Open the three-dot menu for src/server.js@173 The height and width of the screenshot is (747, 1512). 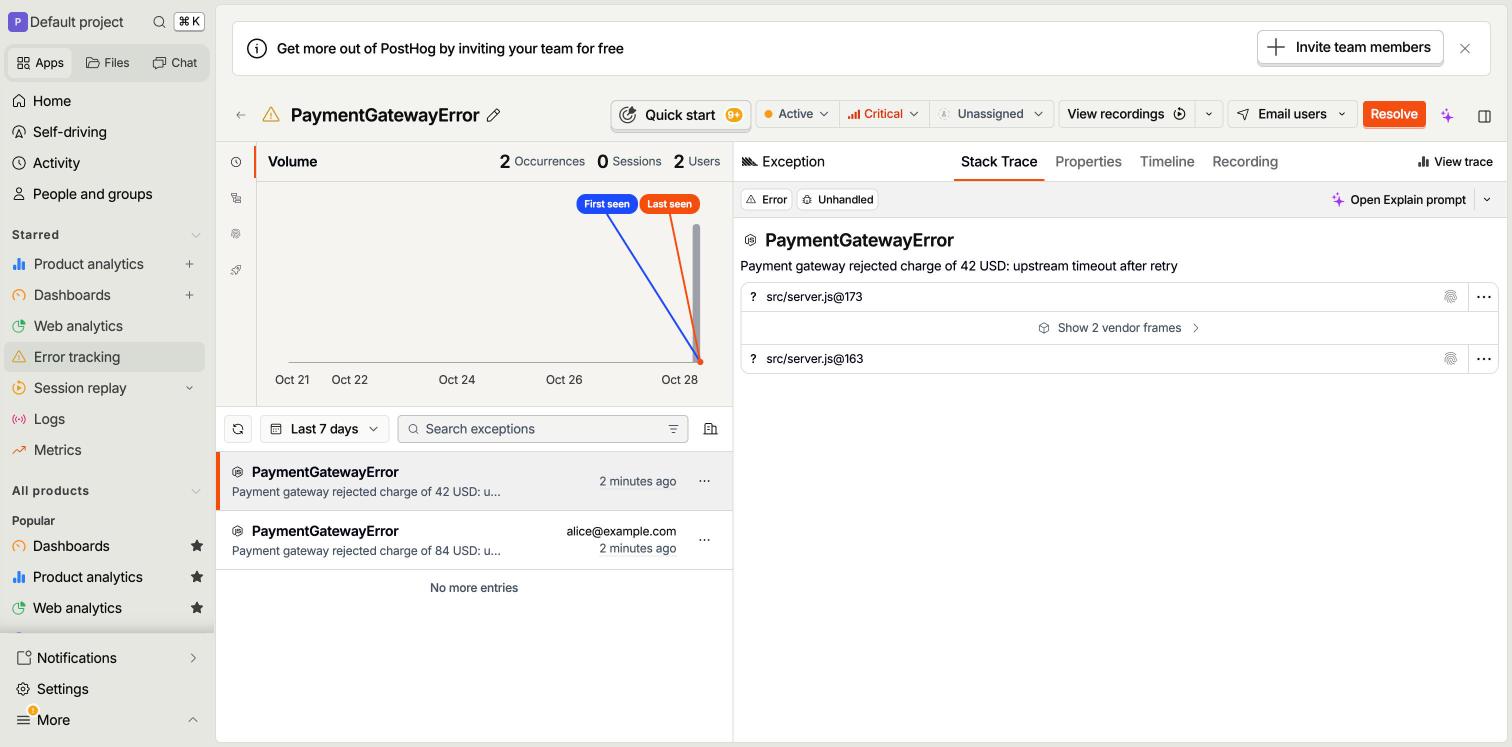pos(1483,297)
